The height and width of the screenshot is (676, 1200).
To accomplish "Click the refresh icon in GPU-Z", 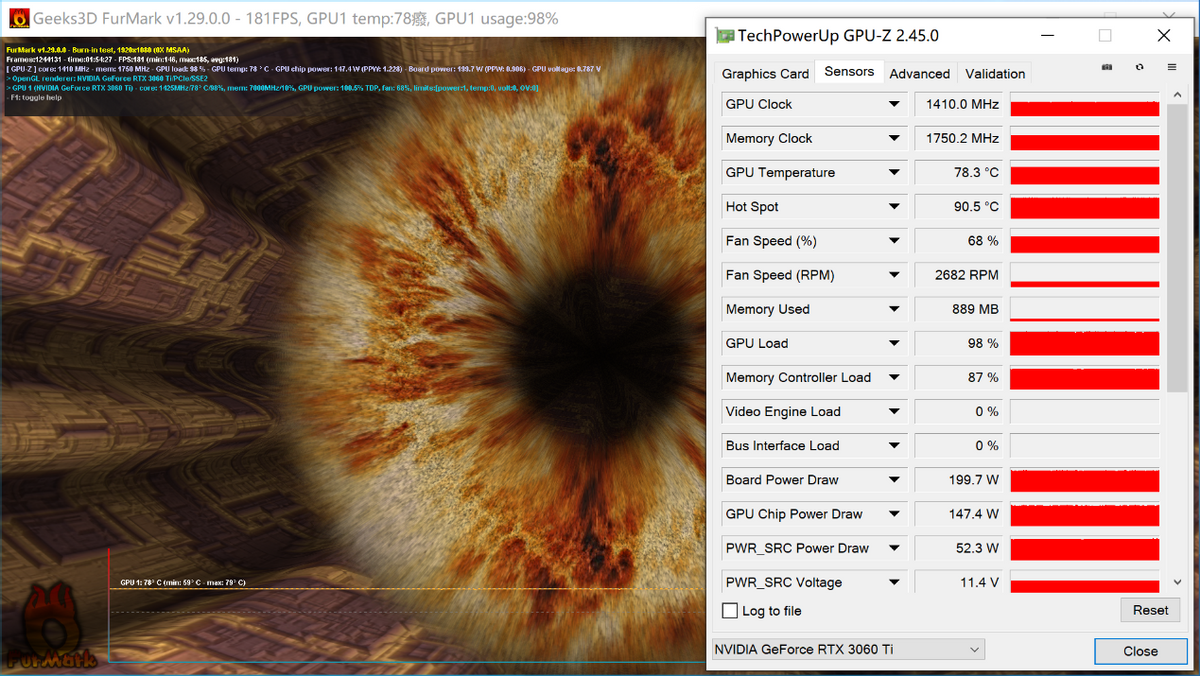I will click(1139, 67).
